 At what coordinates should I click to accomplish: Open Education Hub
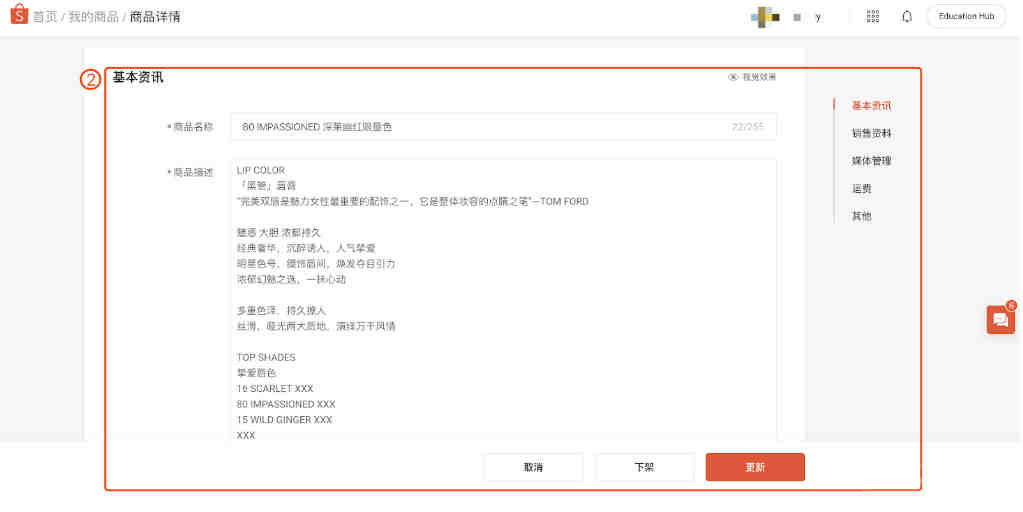coord(966,16)
